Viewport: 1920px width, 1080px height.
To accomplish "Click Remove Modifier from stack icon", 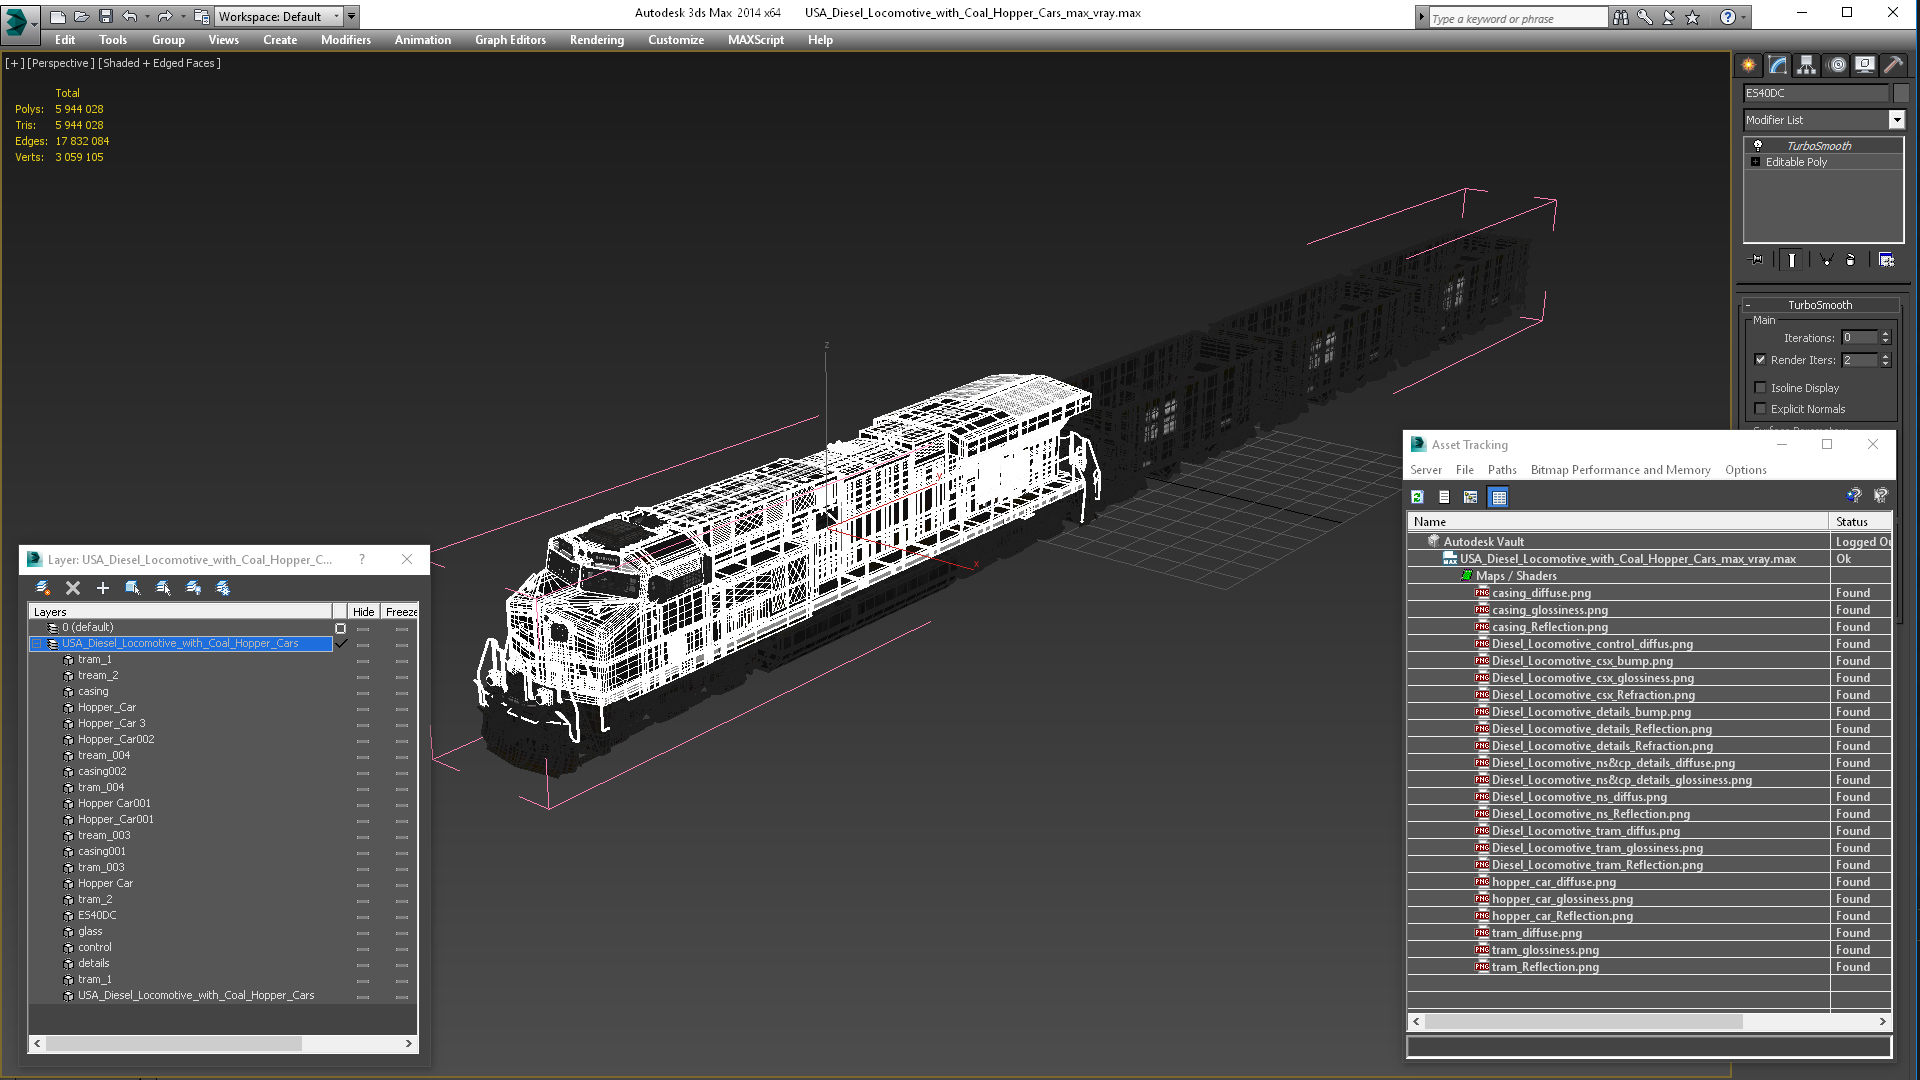I will pyautogui.click(x=1851, y=260).
